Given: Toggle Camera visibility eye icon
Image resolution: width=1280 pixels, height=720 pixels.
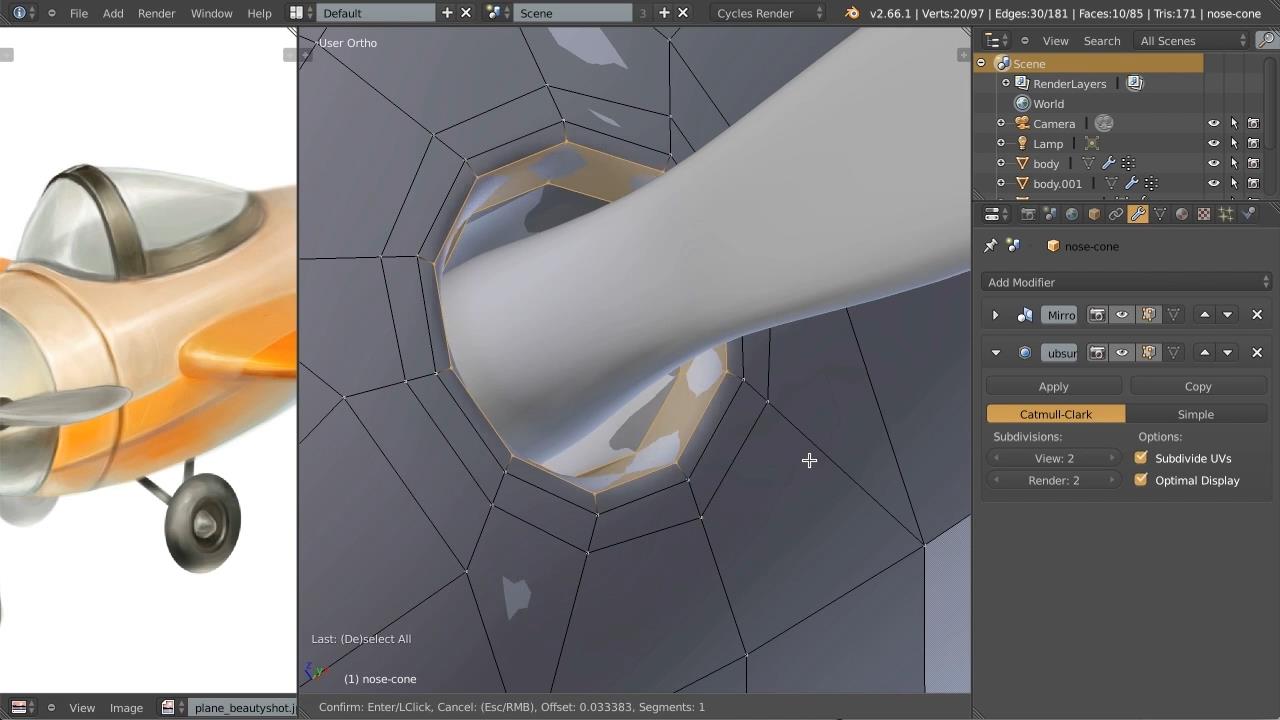Looking at the screenshot, I should tap(1214, 123).
